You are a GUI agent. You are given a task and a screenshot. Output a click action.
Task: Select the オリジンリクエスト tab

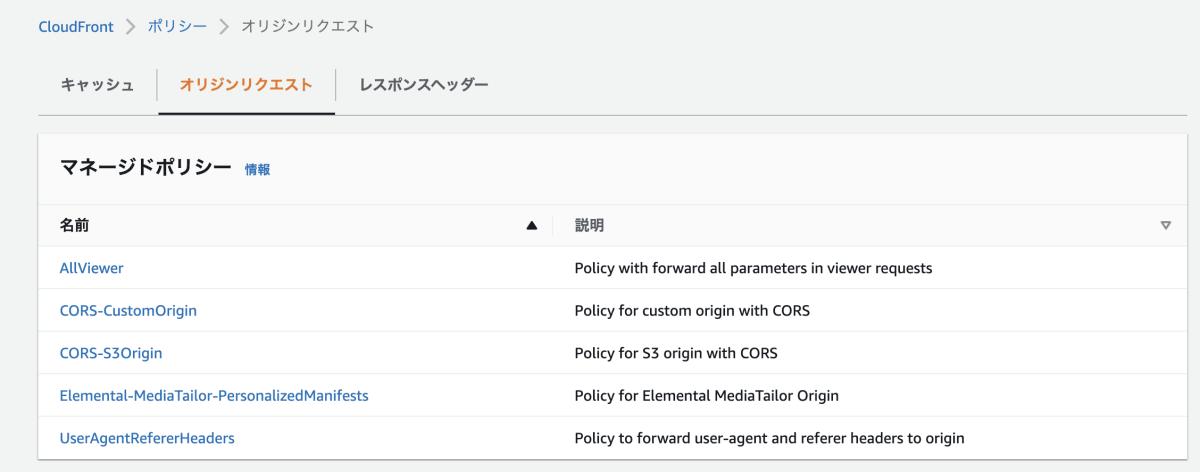pos(246,85)
